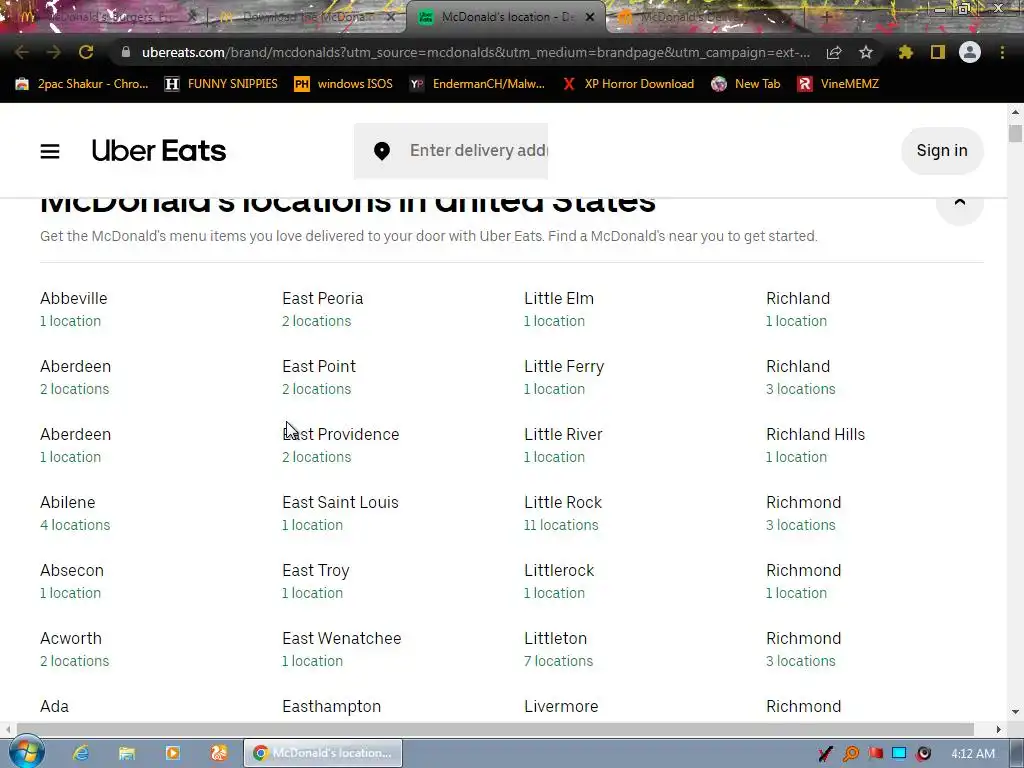The height and width of the screenshot is (768, 1024).
Task: Open the Chrome profile avatar
Action: [970, 52]
